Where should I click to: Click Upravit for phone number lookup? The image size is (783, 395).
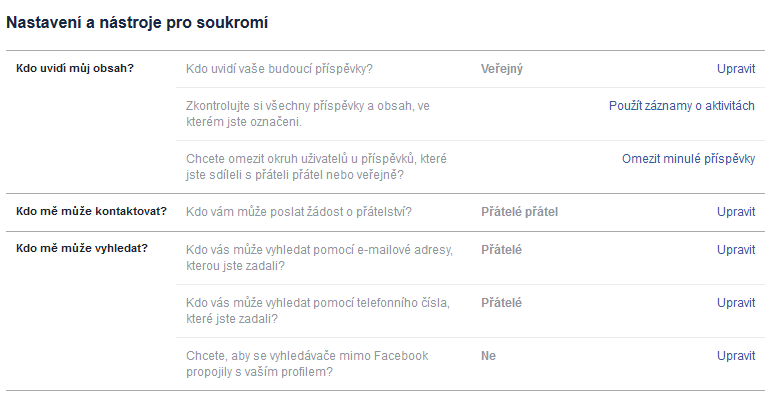pos(736,303)
